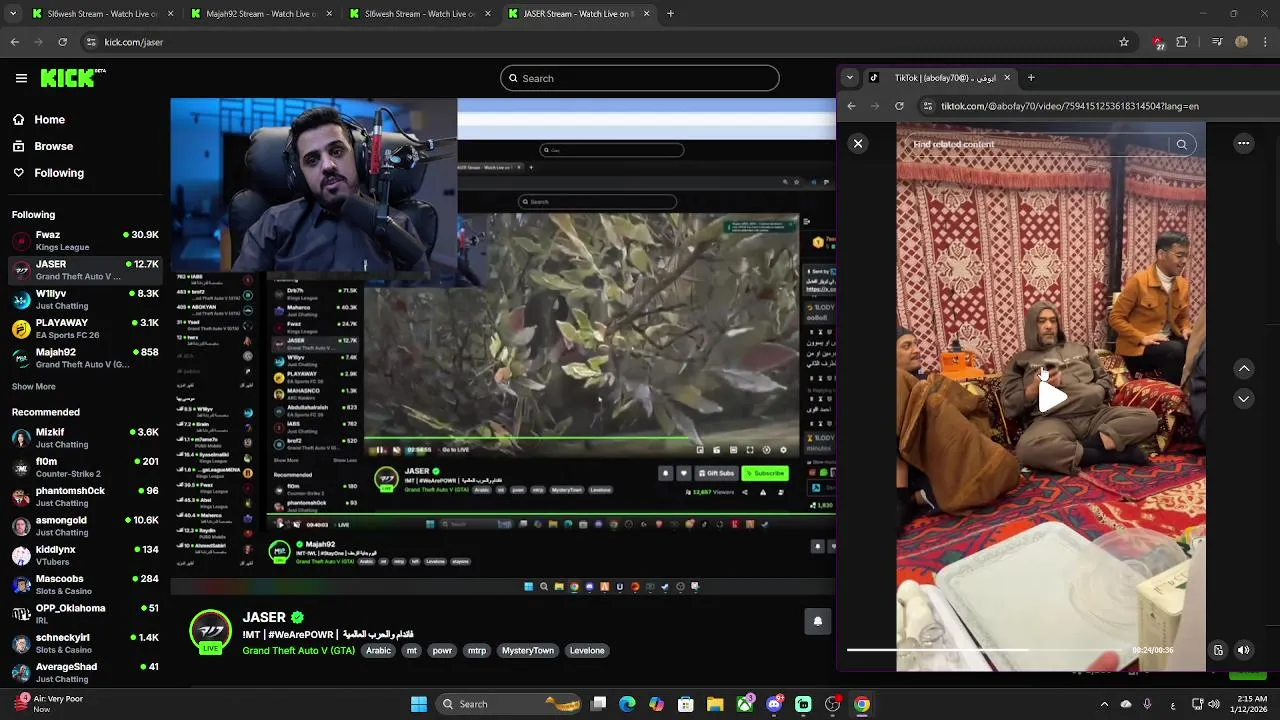Open Majah92 channel in the sidebar
This screenshot has width=1280, height=720.
coord(85,358)
